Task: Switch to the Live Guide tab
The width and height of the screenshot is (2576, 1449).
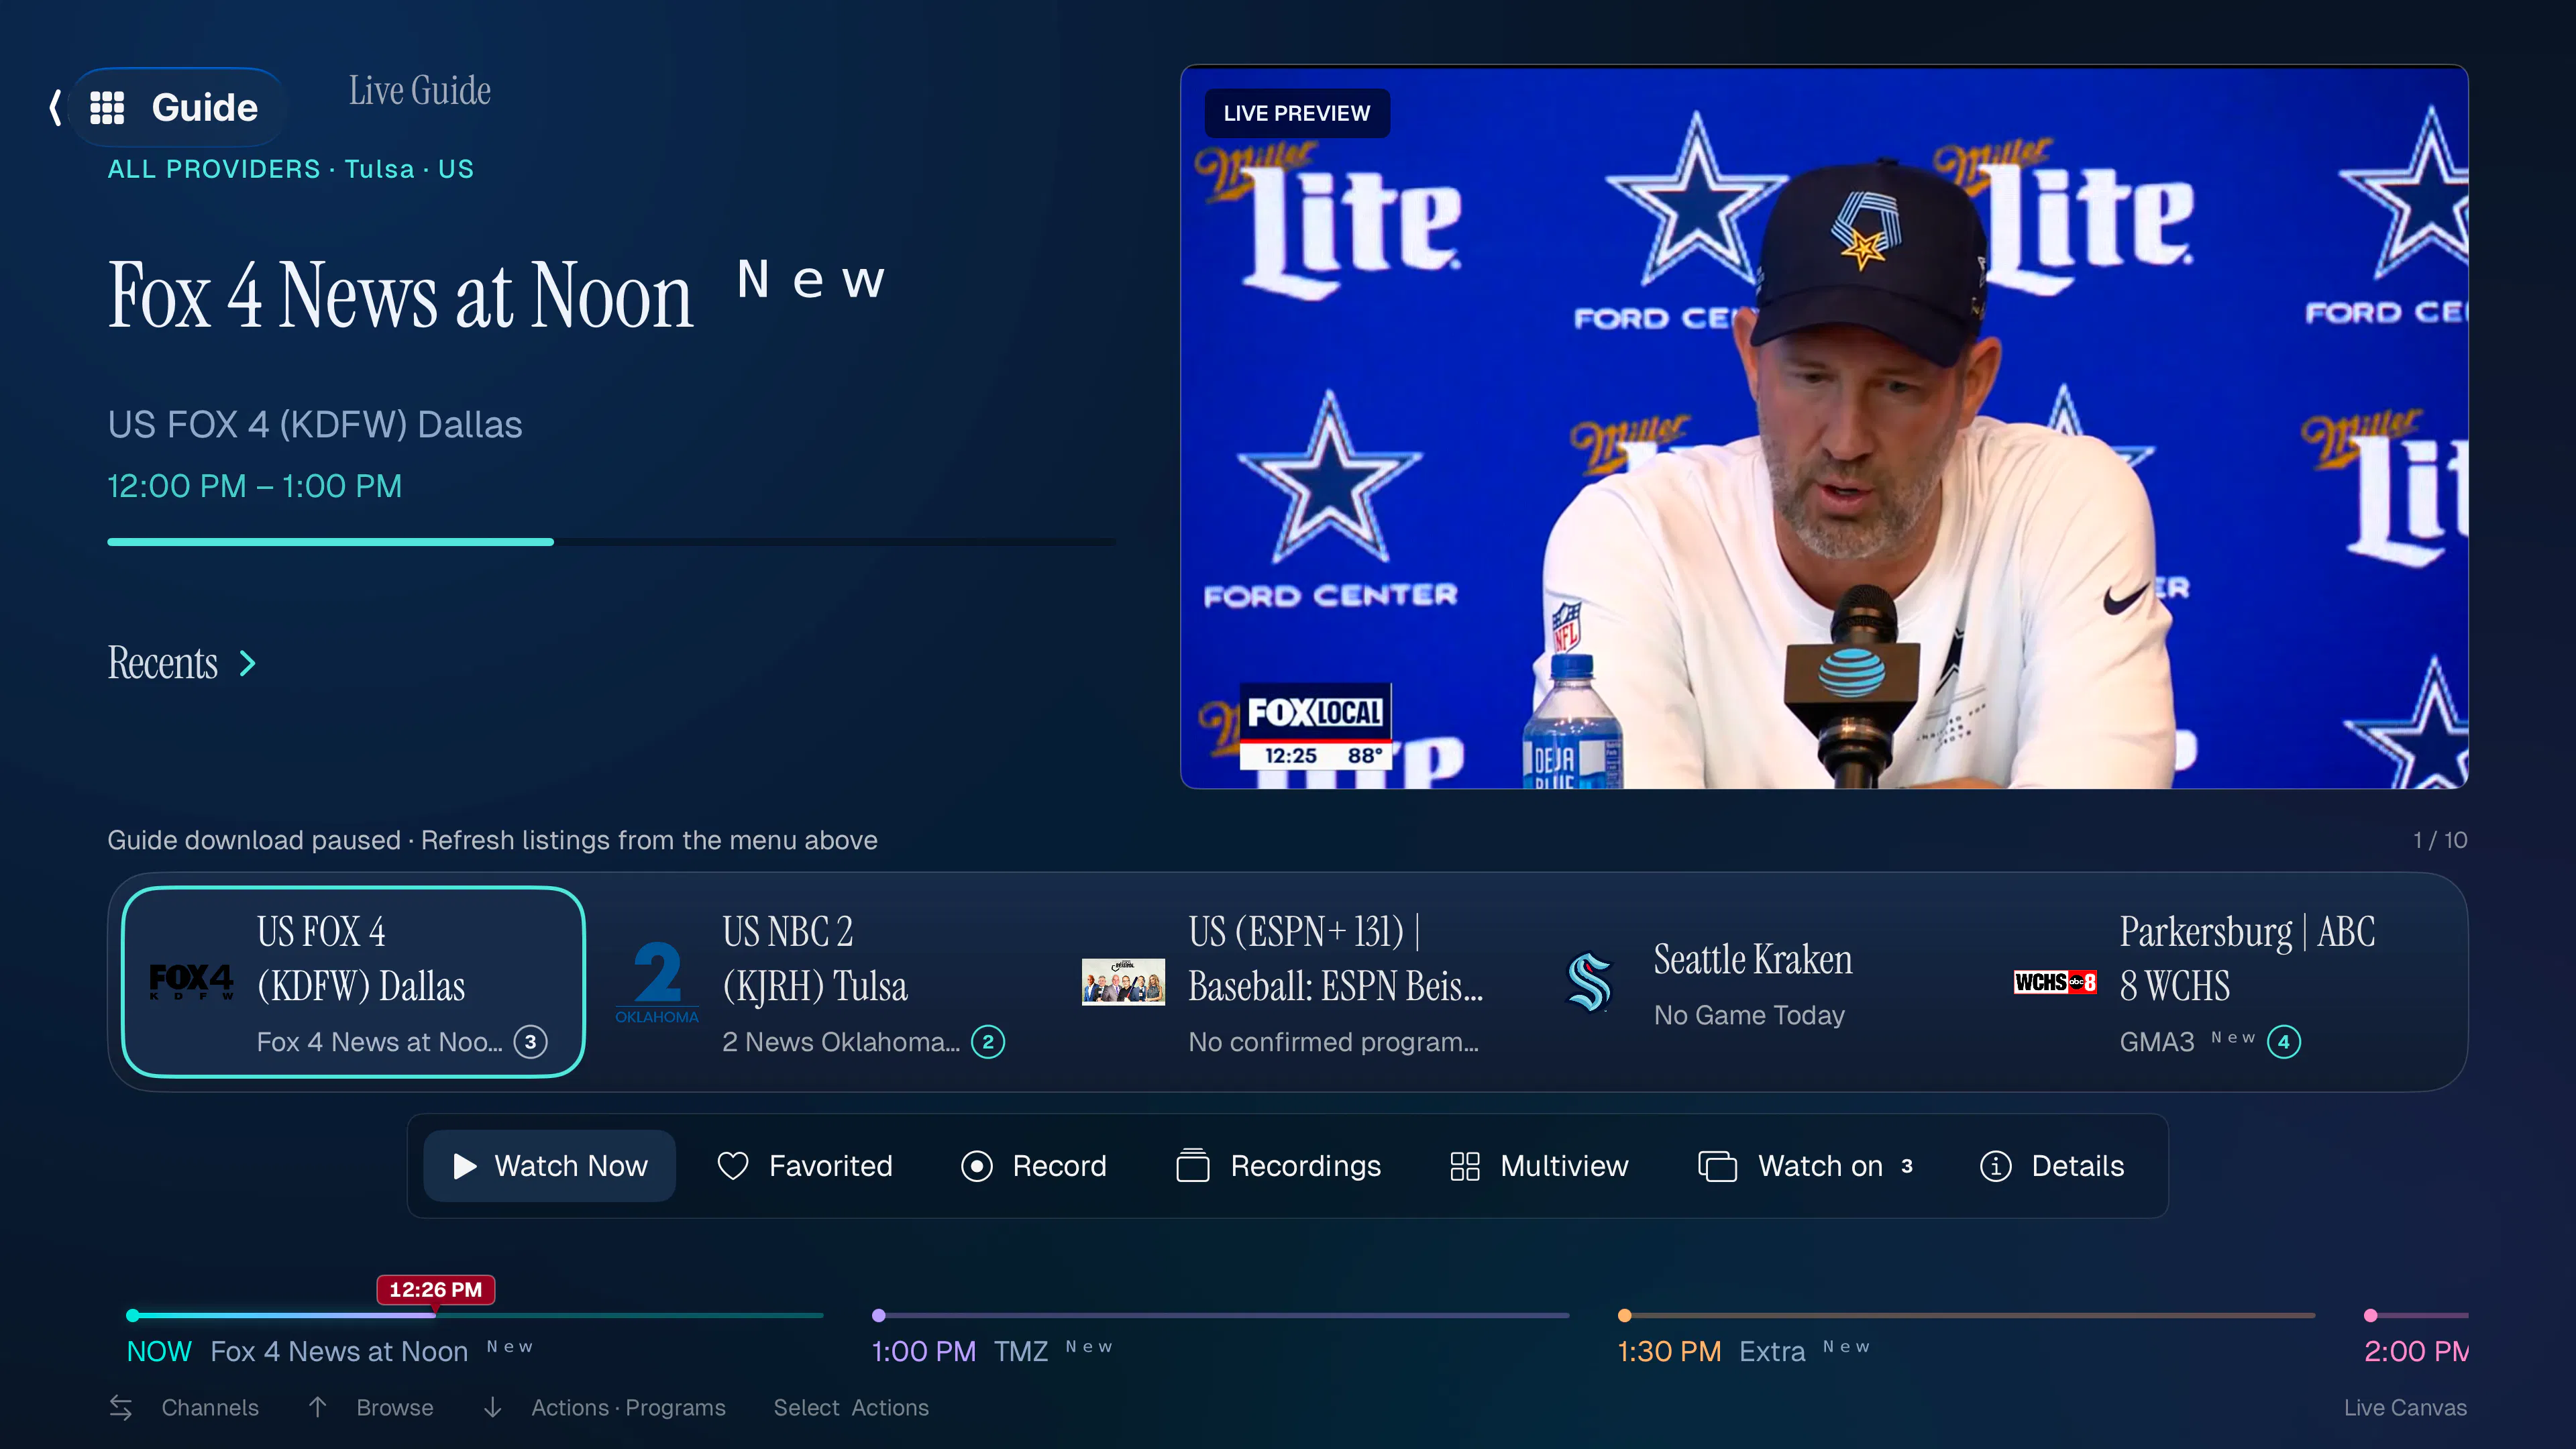Action: 420,91
